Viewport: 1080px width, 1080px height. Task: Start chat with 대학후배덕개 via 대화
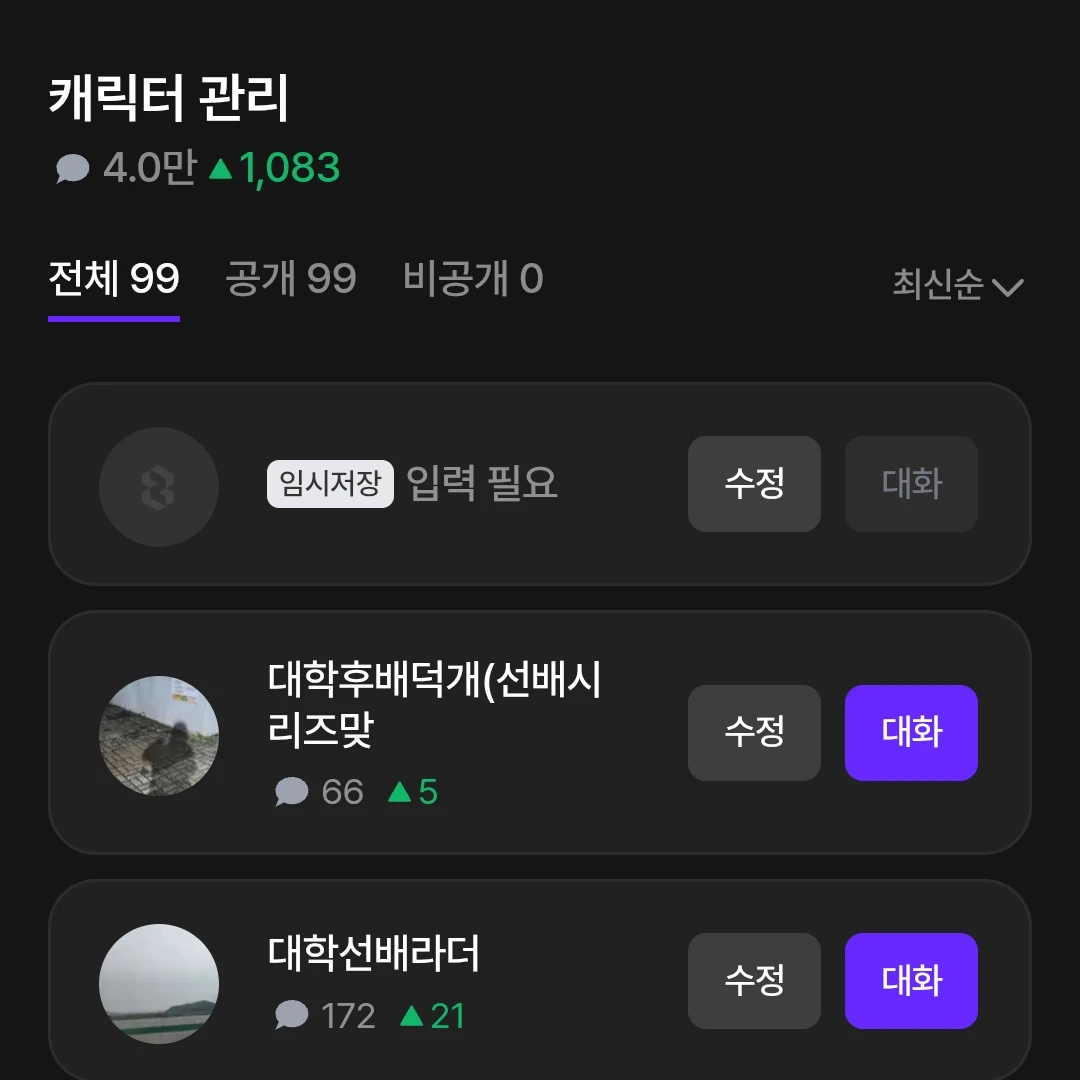(x=911, y=733)
